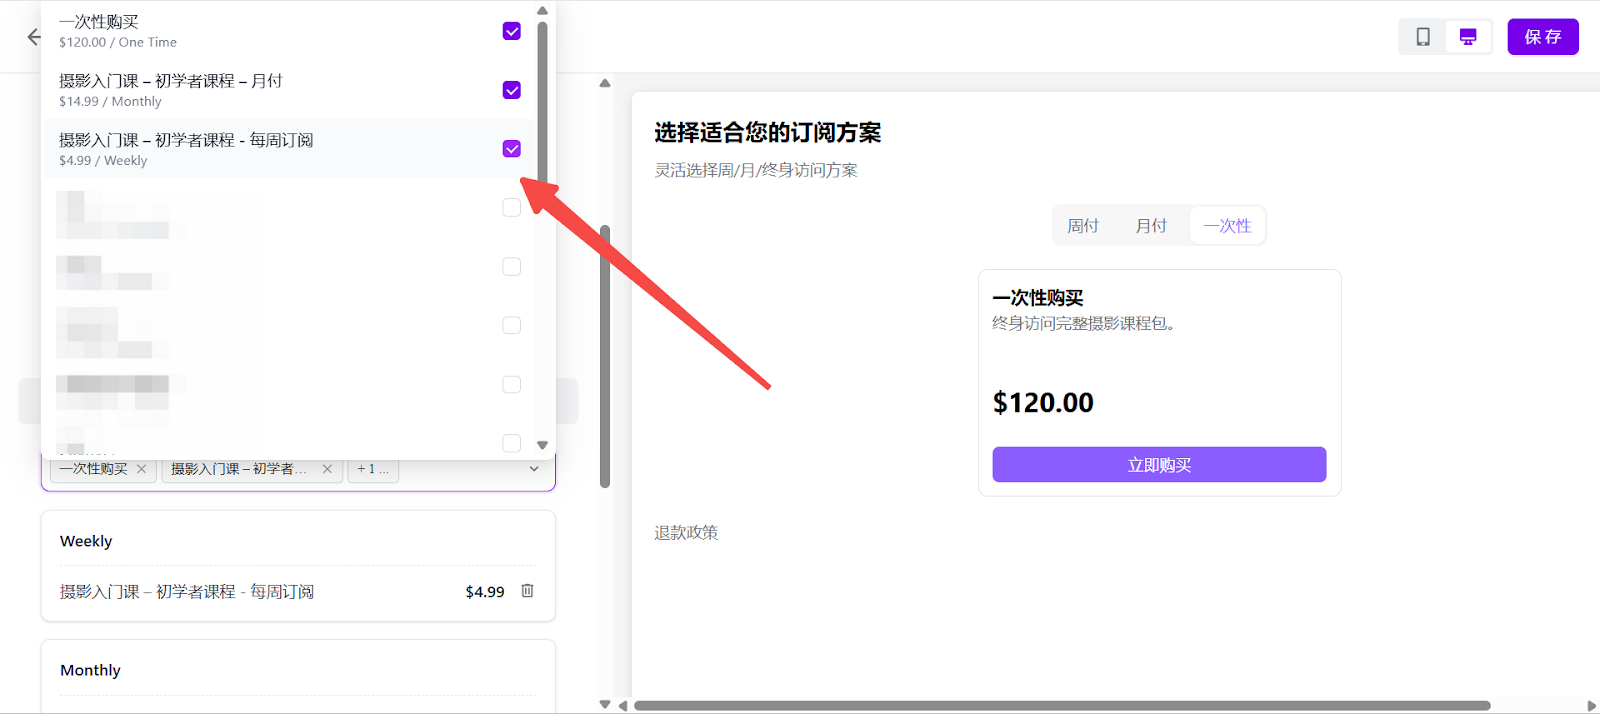Uncheck the 月付 $14.99 Monthly option

point(511,90)
